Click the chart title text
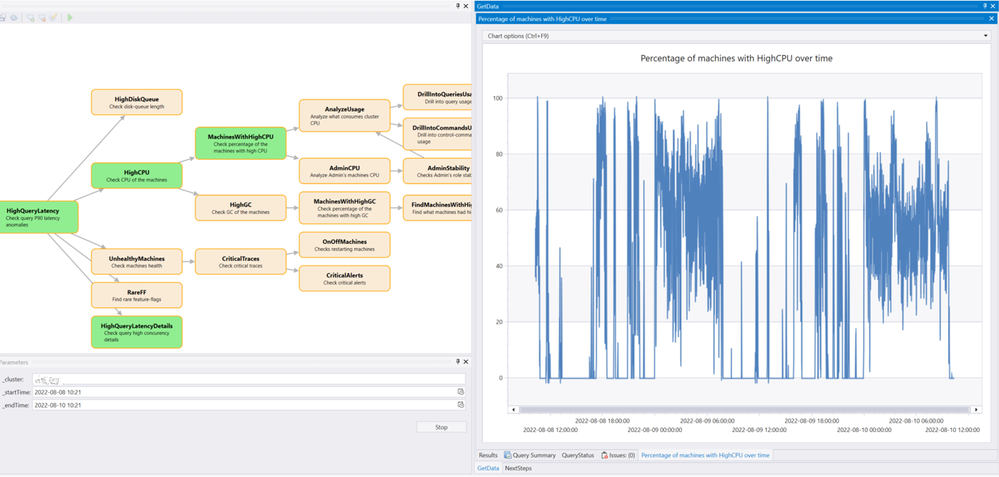Viewport: 999px width, 477px height. 736,58
